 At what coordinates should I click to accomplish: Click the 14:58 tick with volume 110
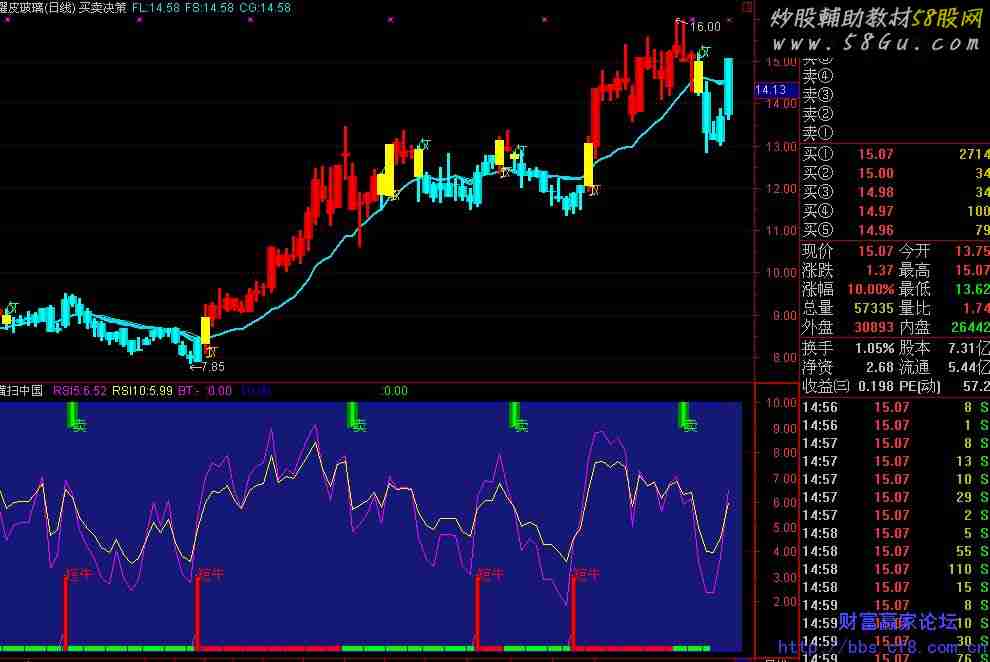click(x=894, y=570)
